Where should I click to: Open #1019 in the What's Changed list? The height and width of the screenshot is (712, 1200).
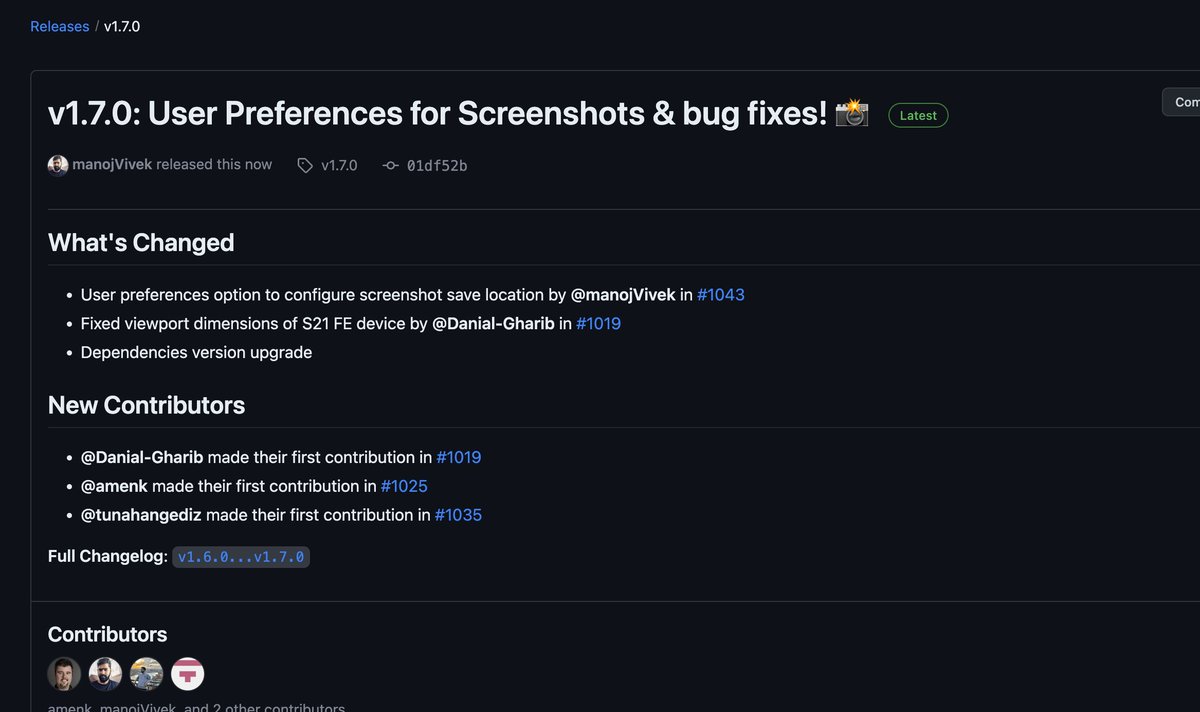598,324
